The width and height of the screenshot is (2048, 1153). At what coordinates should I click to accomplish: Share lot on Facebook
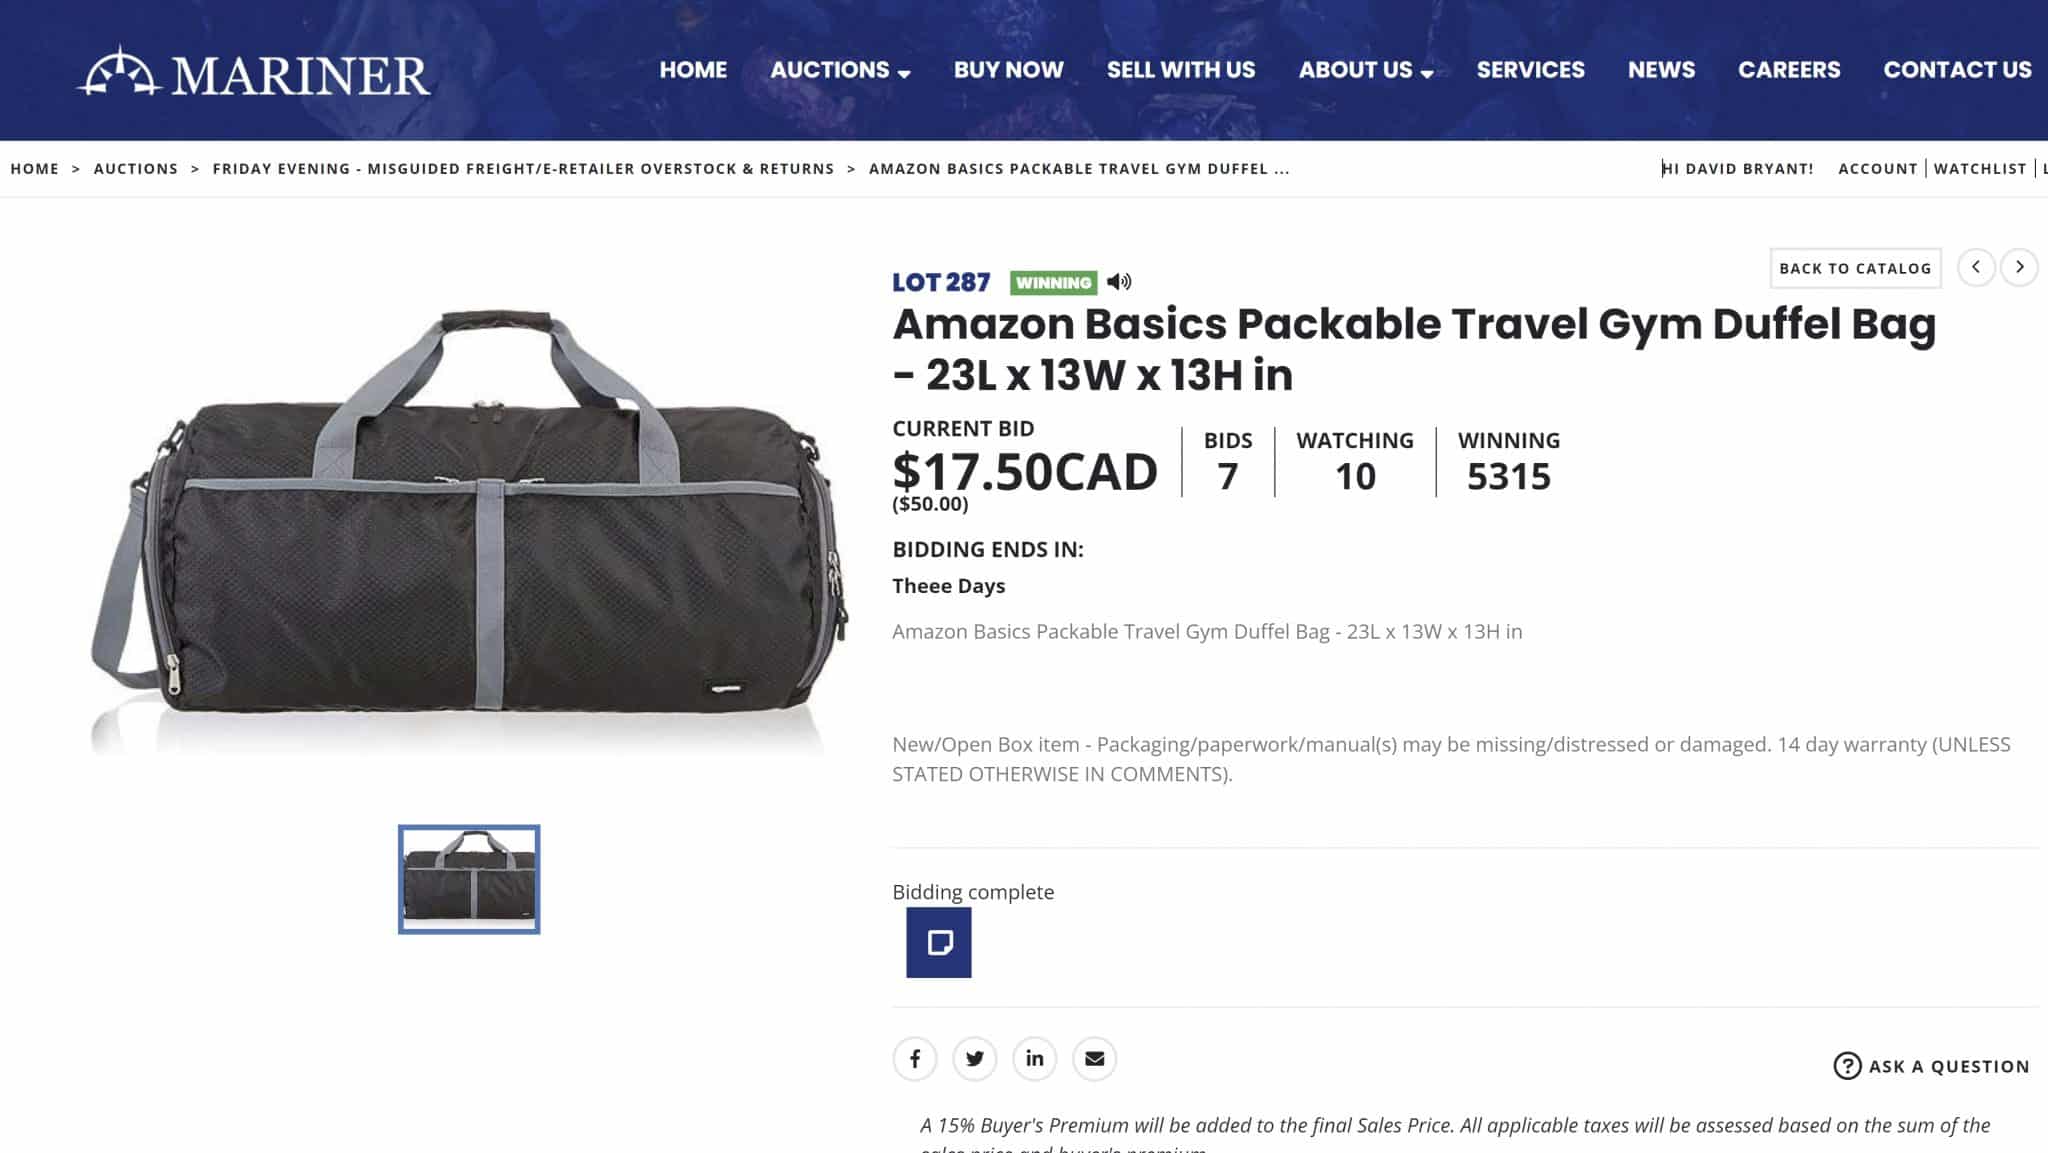point(915,1058)
